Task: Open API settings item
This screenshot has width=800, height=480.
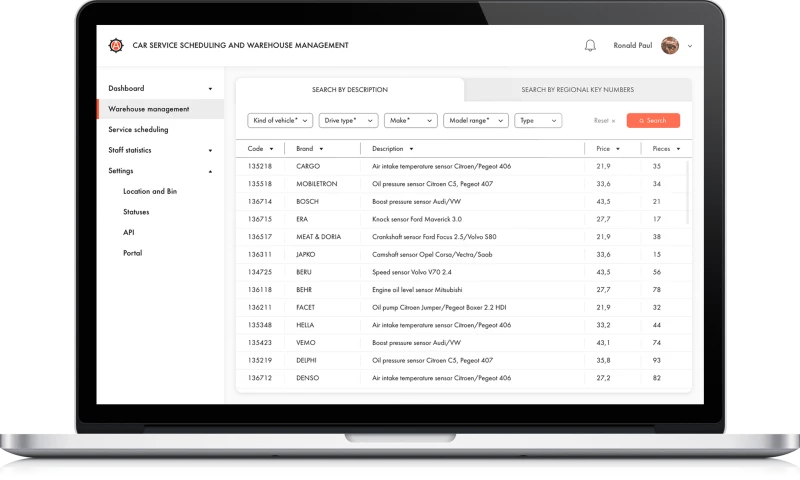Action: (x=129, y=232)
